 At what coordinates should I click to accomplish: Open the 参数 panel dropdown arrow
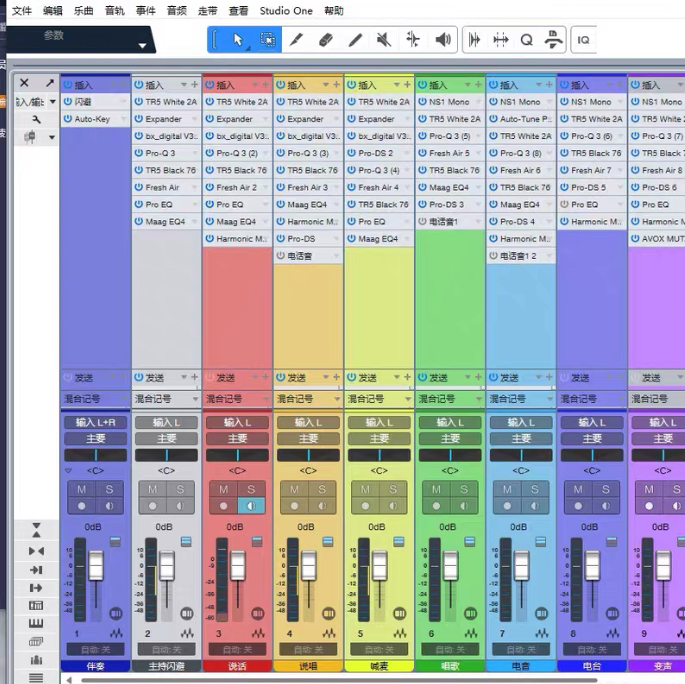pyautogui.click(x=142, y=45)
